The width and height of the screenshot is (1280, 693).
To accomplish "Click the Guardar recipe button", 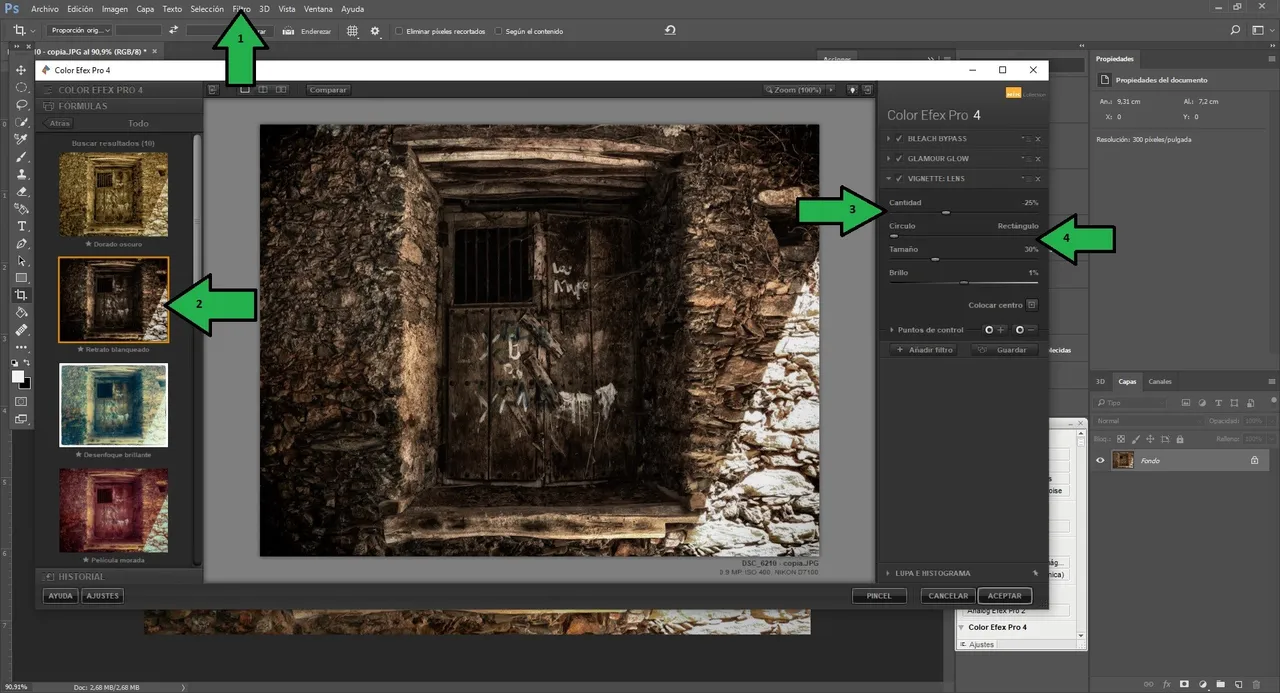I will pos(1005,350).
